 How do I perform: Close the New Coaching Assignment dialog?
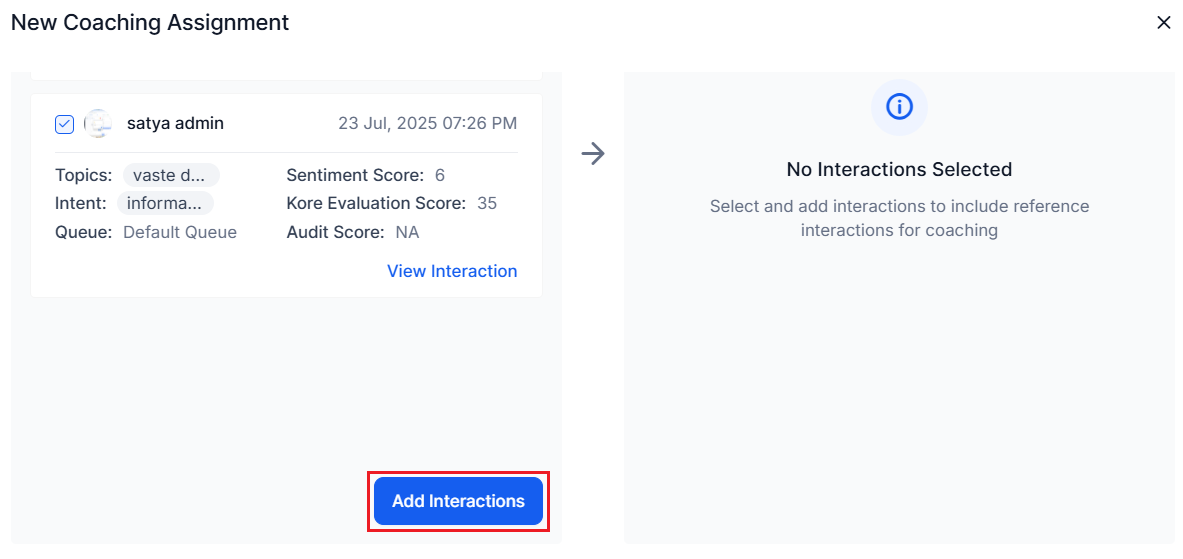[1163, 23]
